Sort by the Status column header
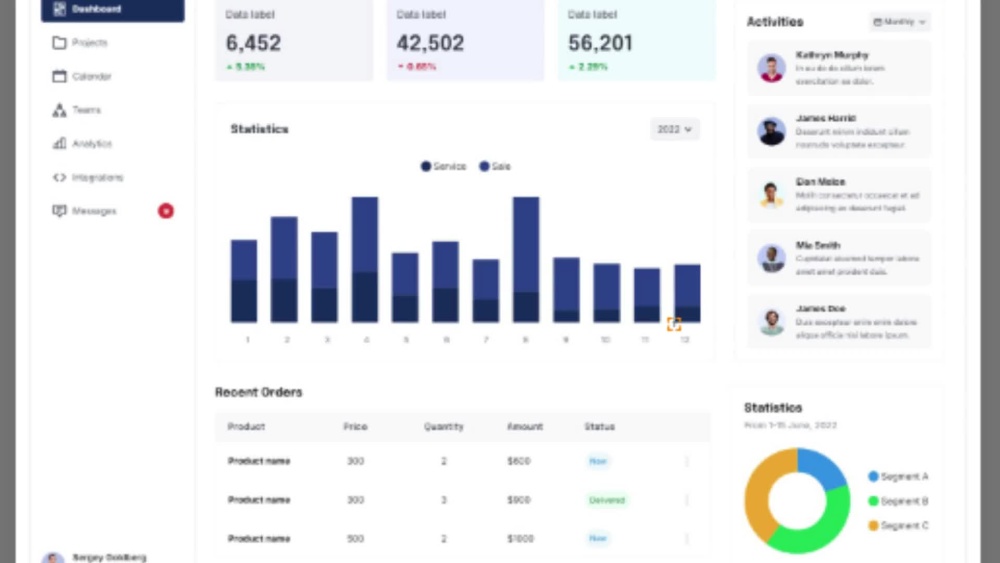This screenshot has height=563, width=1000. tap(599, 427)
